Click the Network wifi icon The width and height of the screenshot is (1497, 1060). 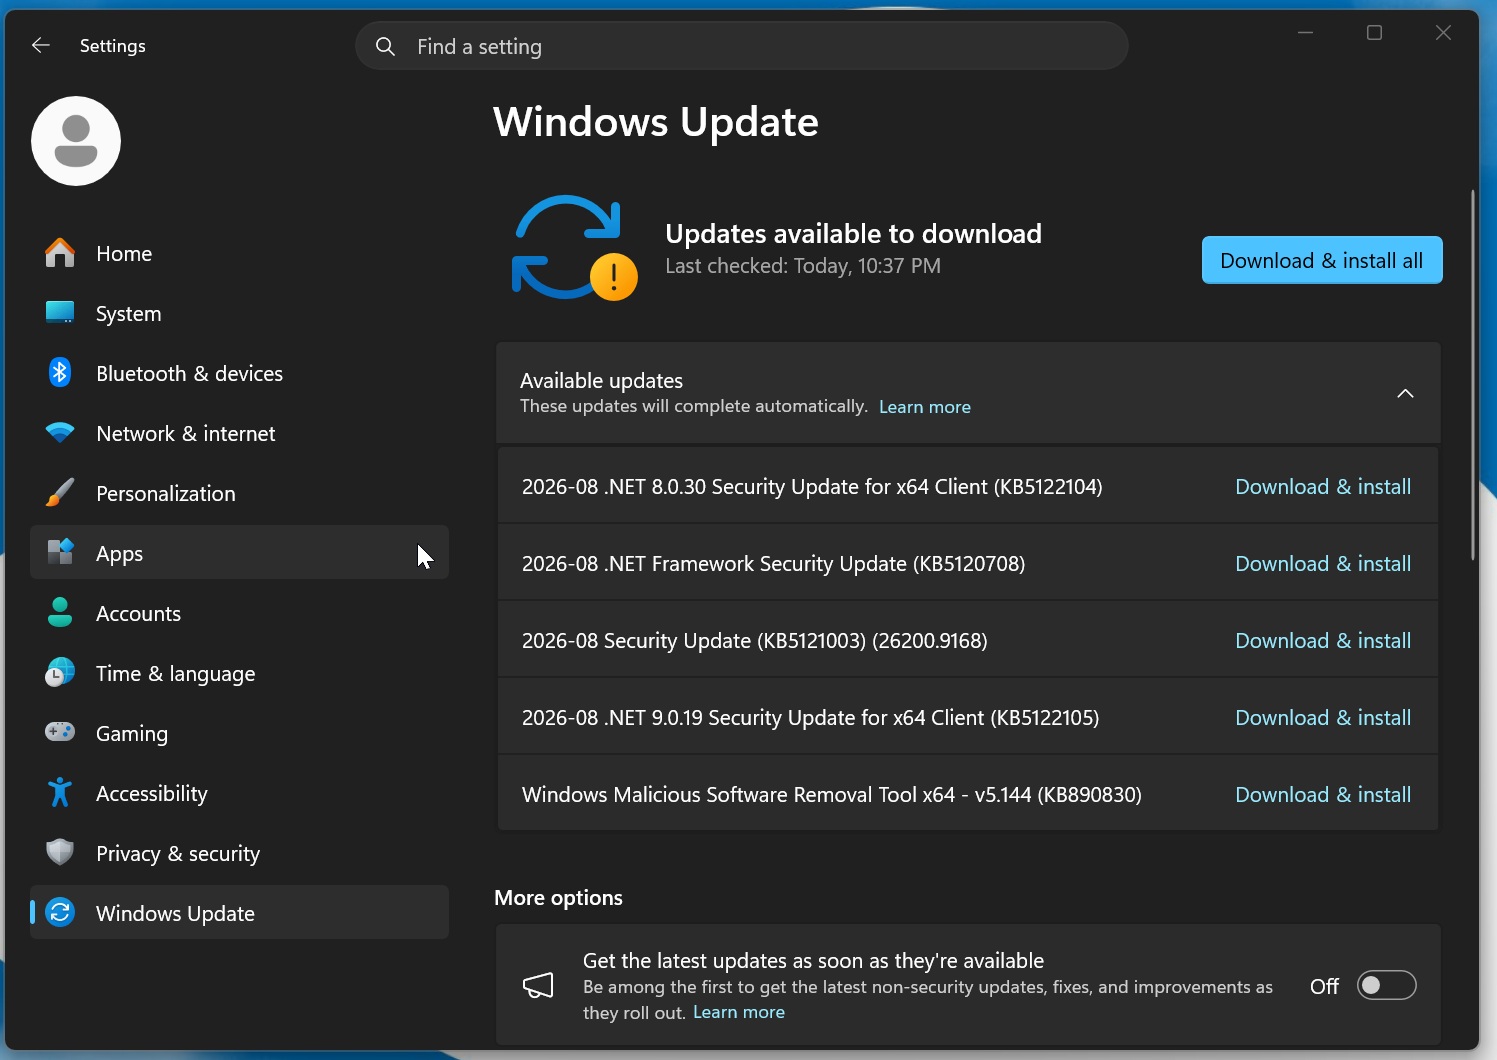(x=60, y=433)
